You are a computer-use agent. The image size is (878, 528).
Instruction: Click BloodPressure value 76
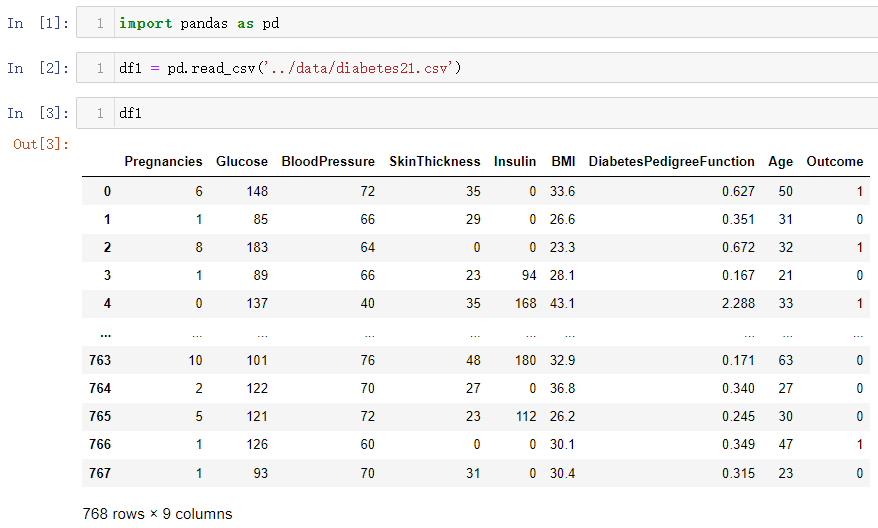pos(367,360)
